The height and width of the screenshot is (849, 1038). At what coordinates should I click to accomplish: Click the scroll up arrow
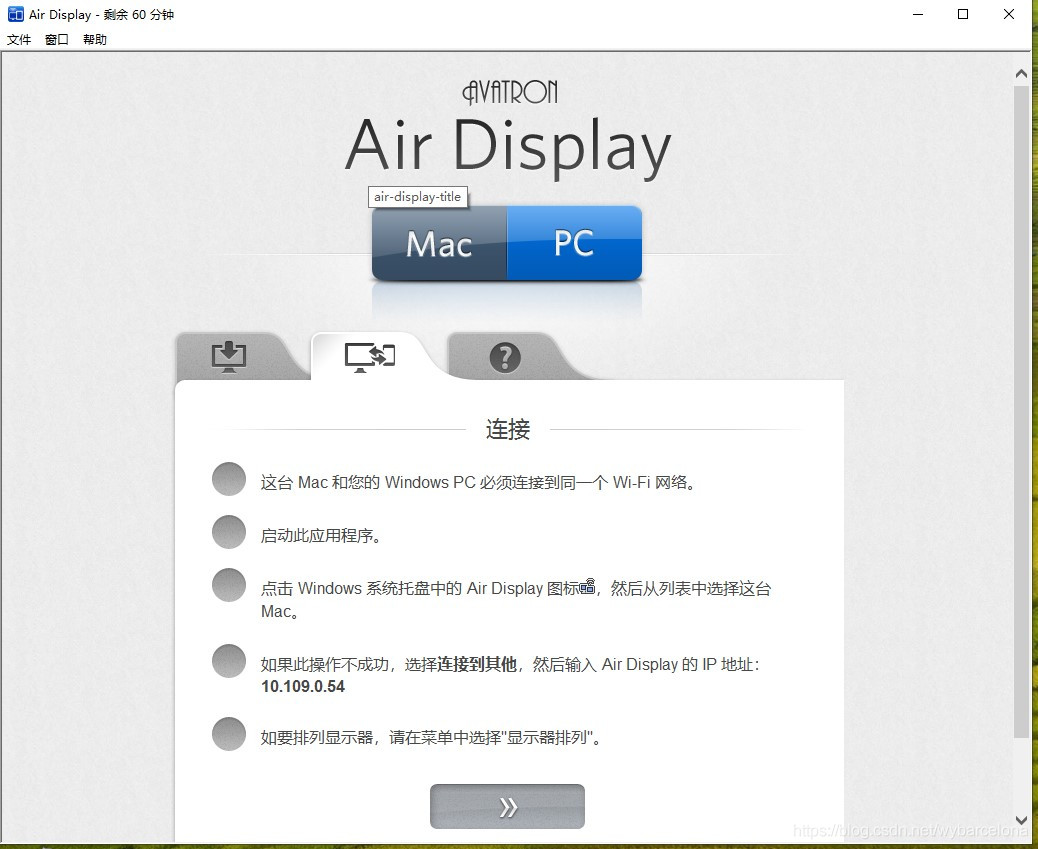pyautogui.click(x=1021, y=74)
